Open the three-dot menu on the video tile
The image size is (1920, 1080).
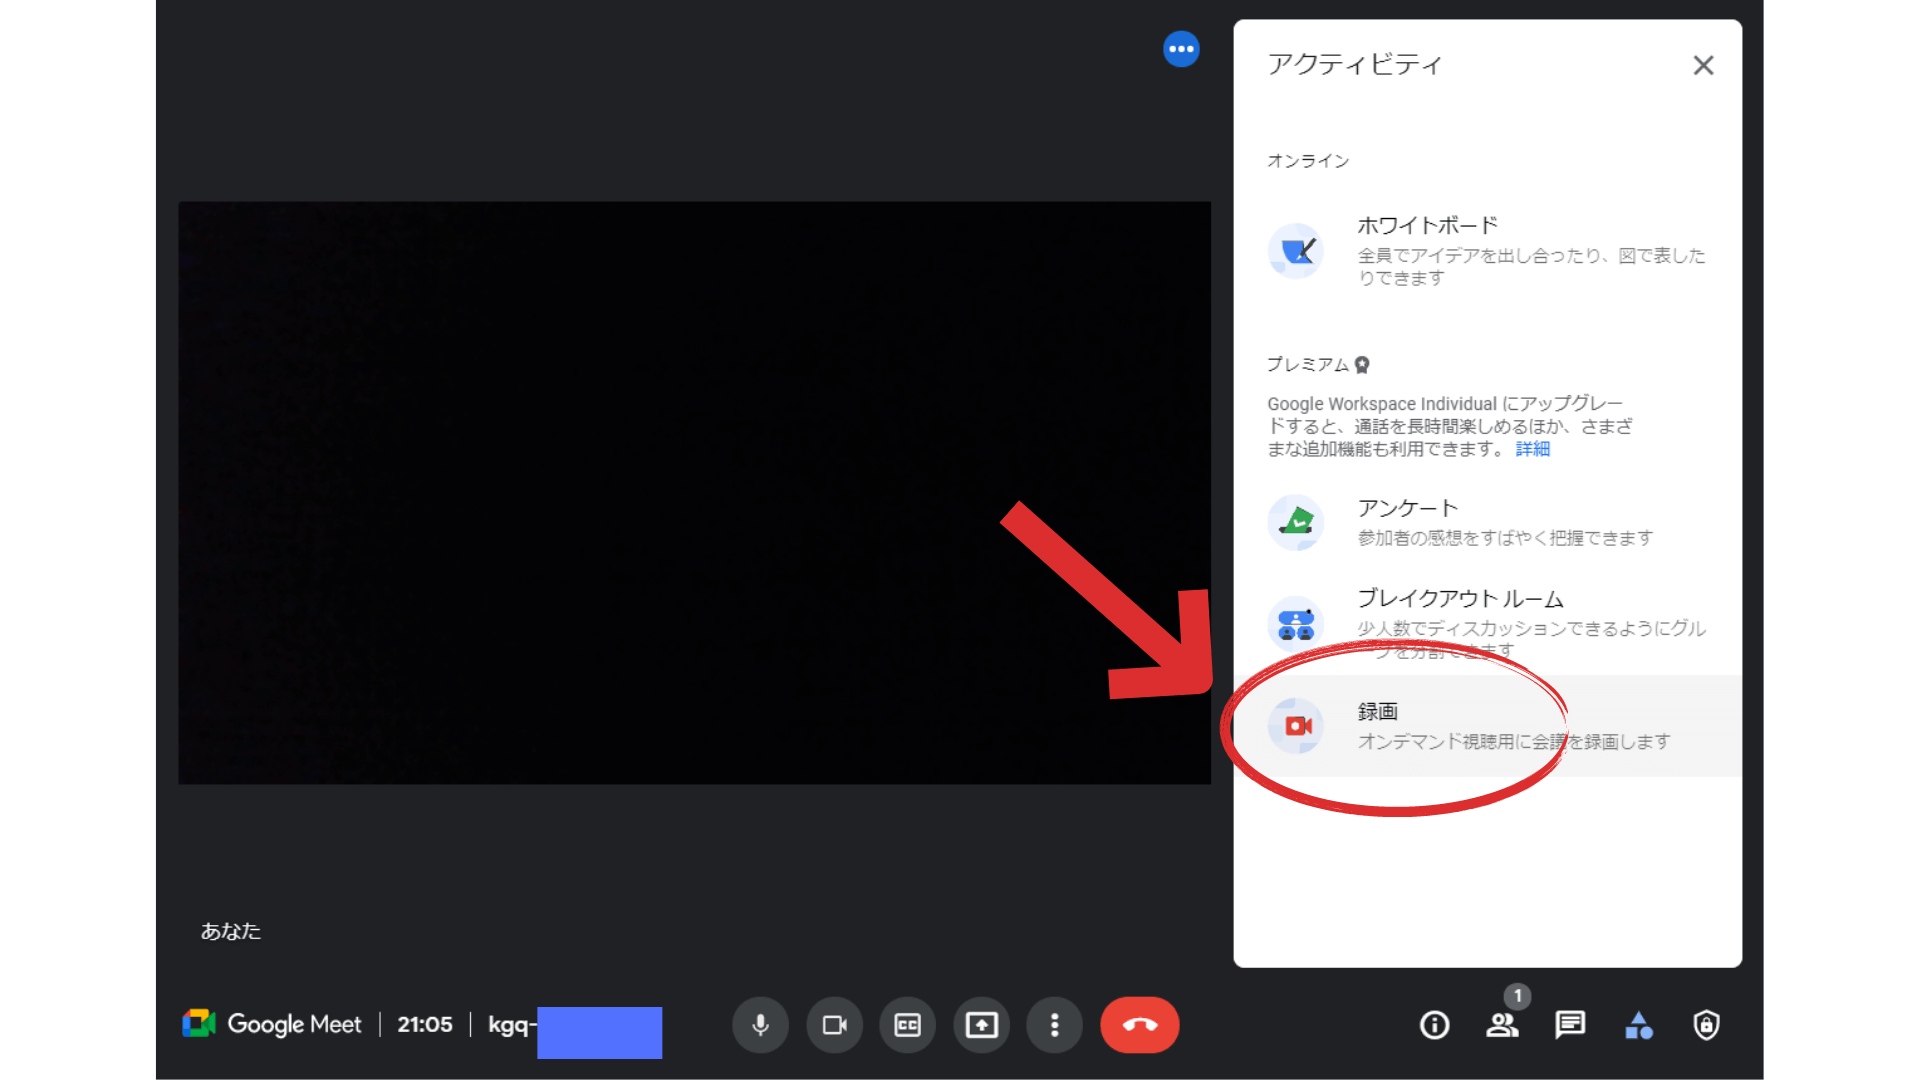(1181, 48)
